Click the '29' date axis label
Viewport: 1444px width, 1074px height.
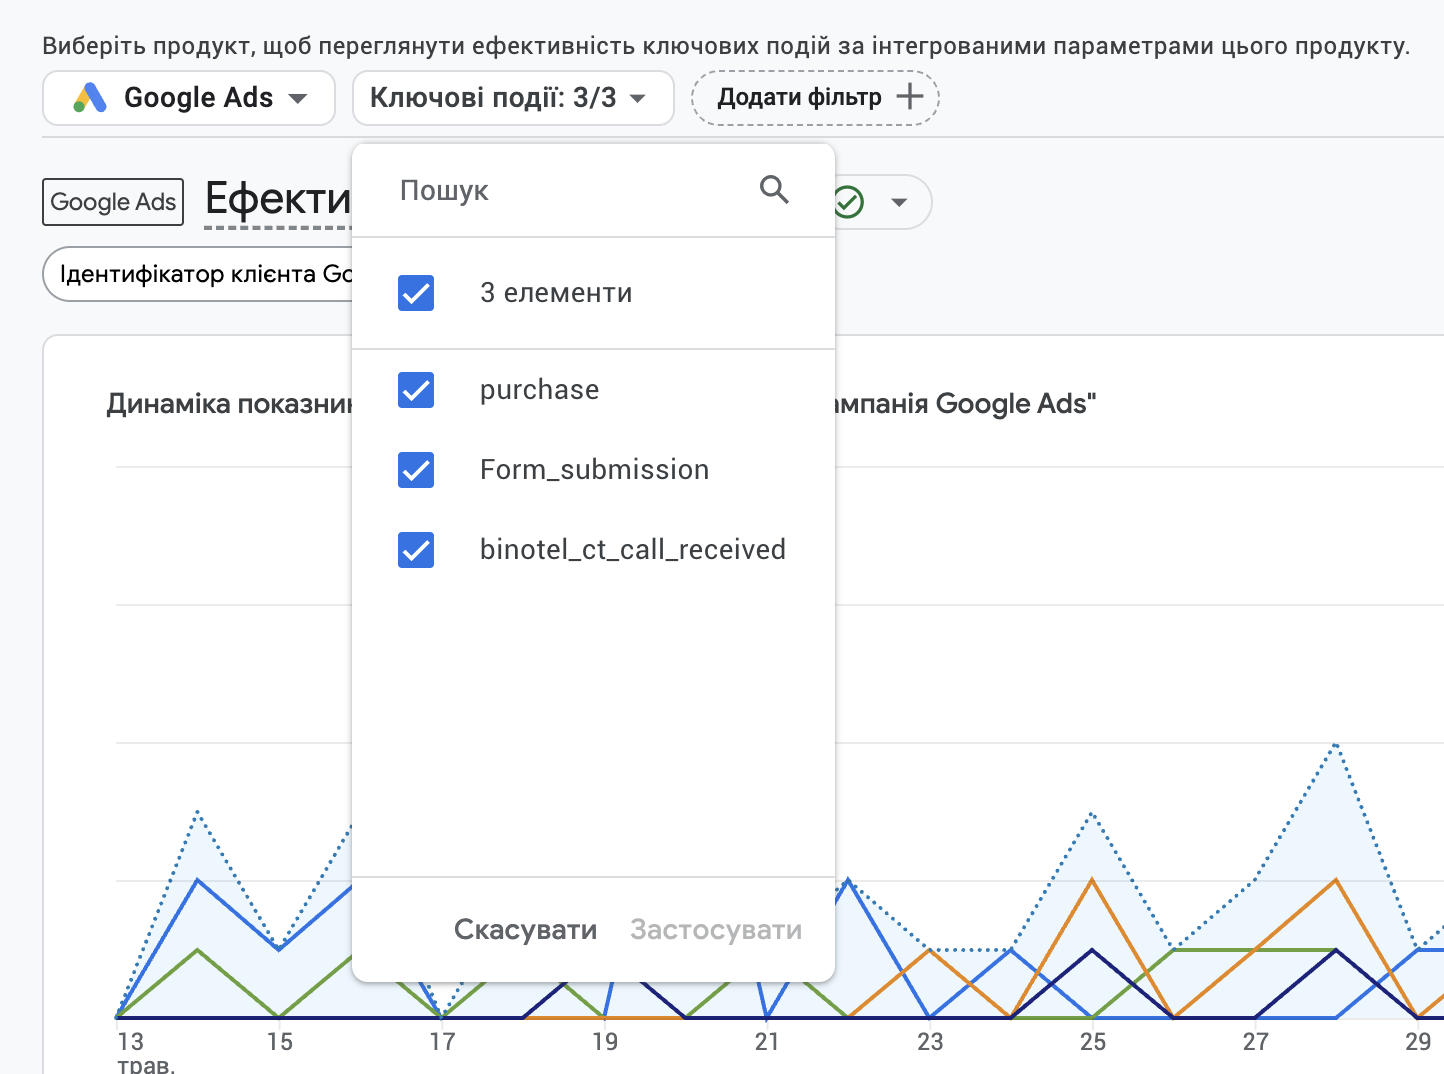click(x=1418, y=1042)
